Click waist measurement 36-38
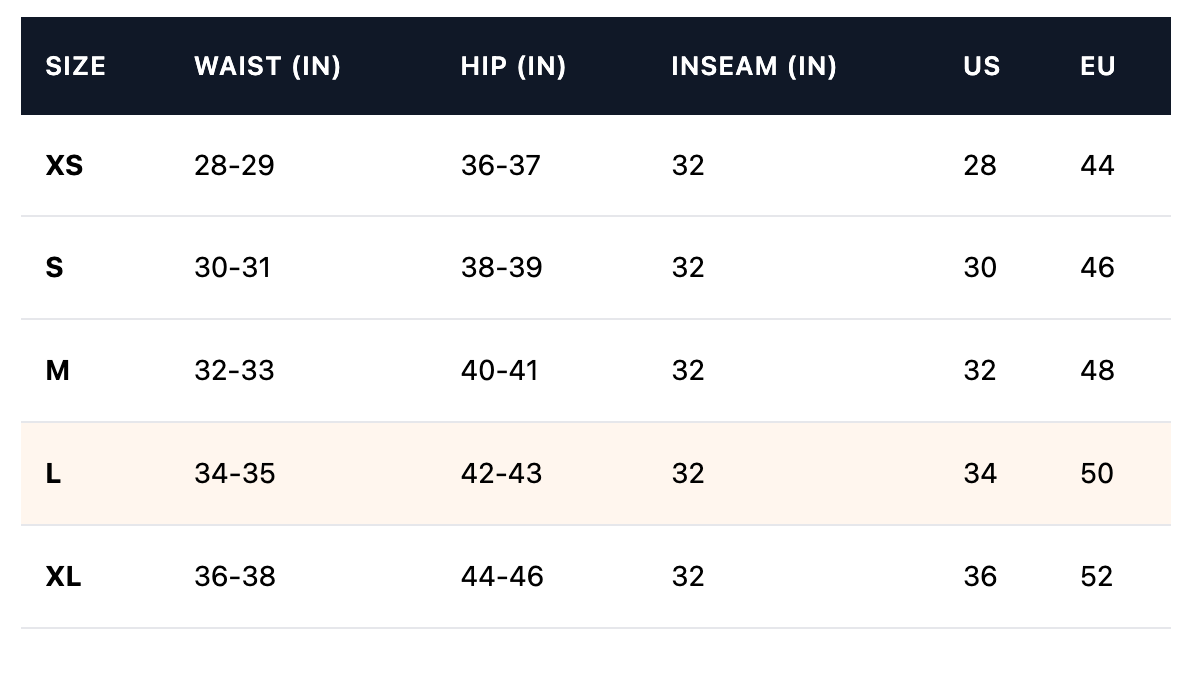Image resolution: width=1194 pixels, height=680 pixels. coord(235,577)
